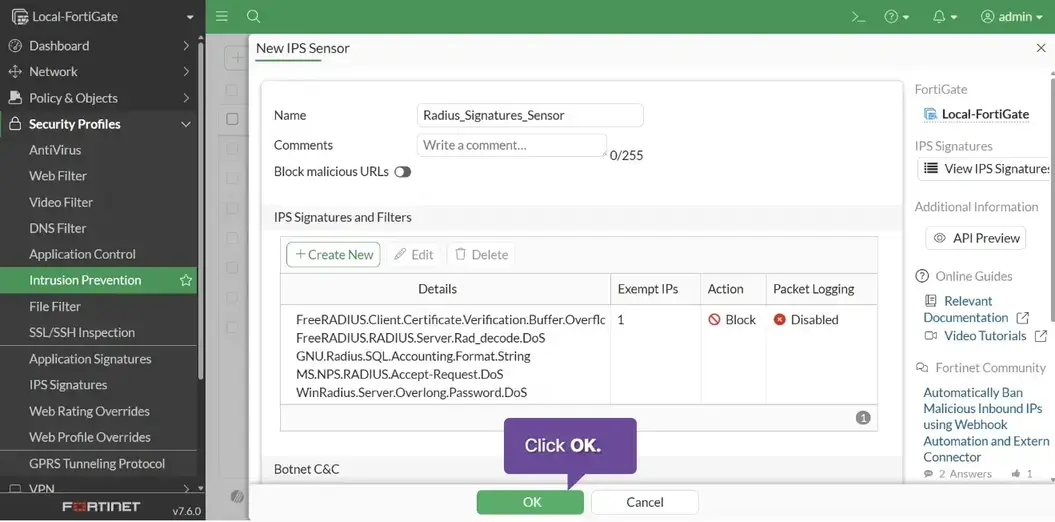Screen dimensions: 1055x522
Task: Click the Block action icon
Action: click(x=715, y=320)
